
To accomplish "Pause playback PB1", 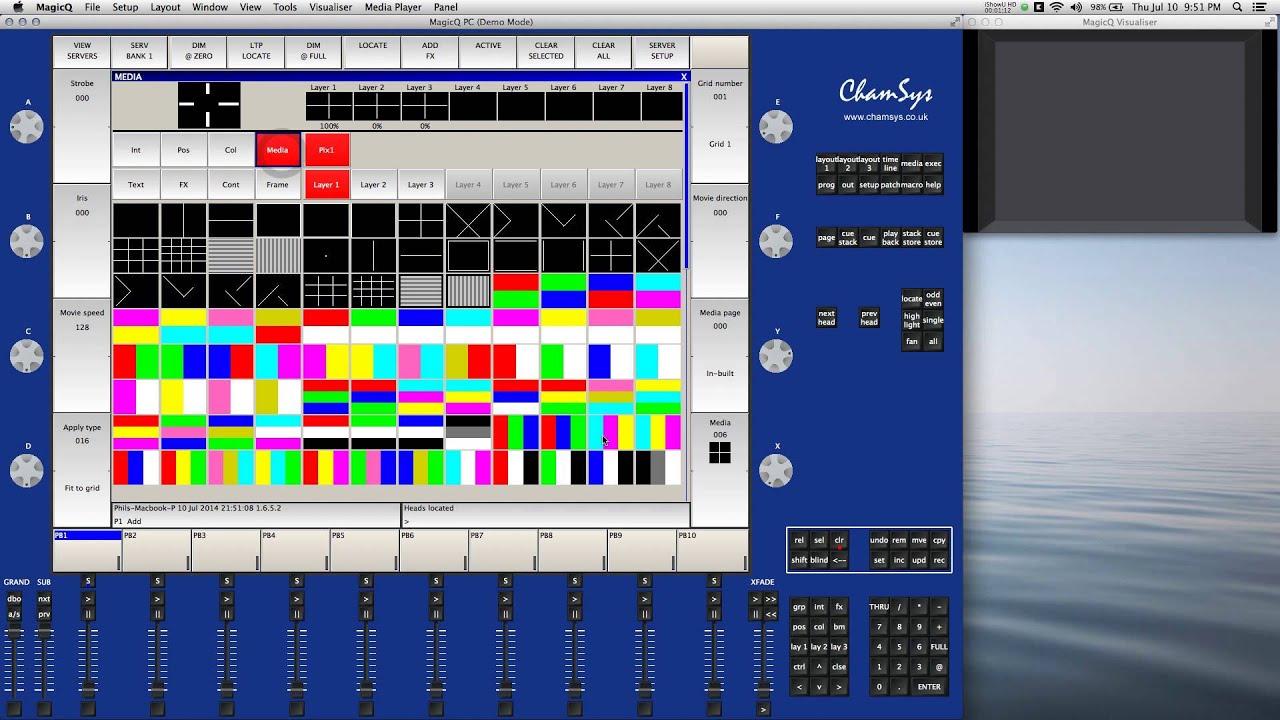I will click(88, 614).
